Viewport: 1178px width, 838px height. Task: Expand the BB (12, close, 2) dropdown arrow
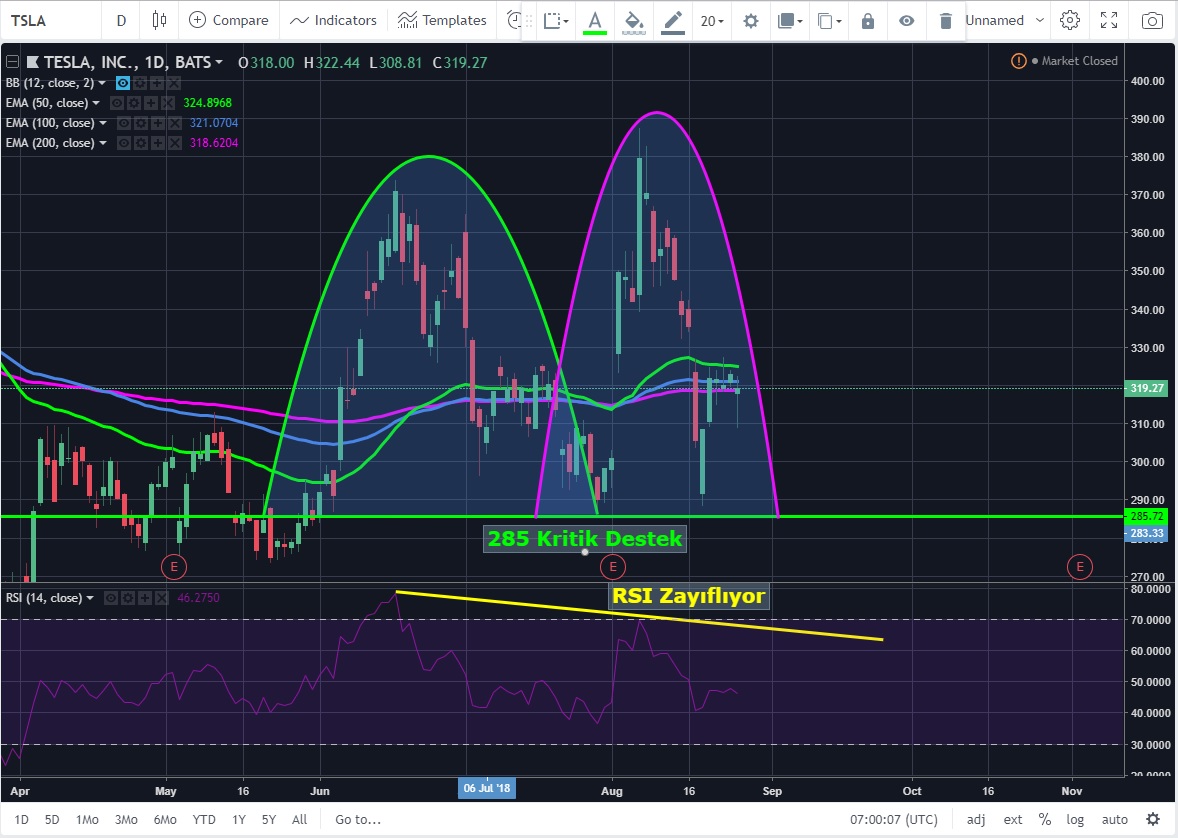[x=102, y=83]
